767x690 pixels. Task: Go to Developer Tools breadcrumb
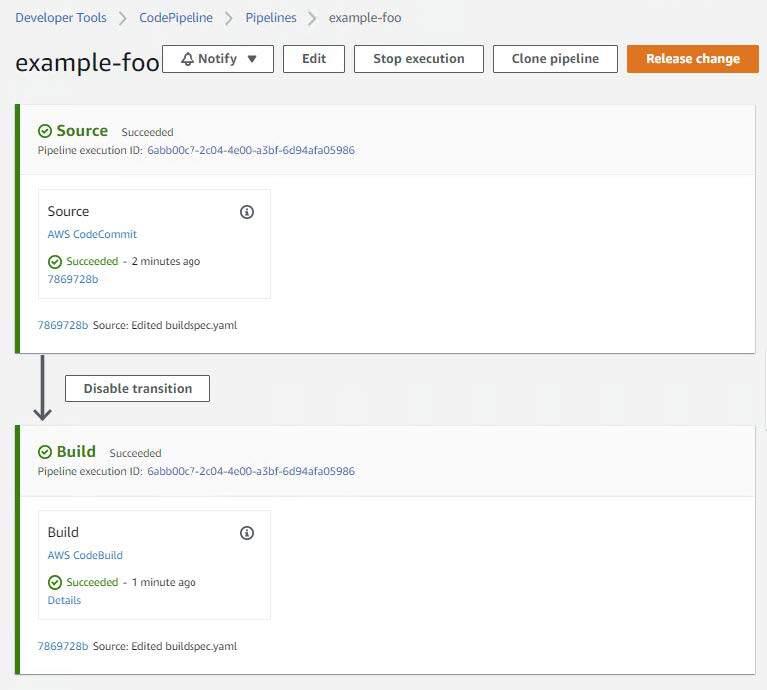point(61,18)
